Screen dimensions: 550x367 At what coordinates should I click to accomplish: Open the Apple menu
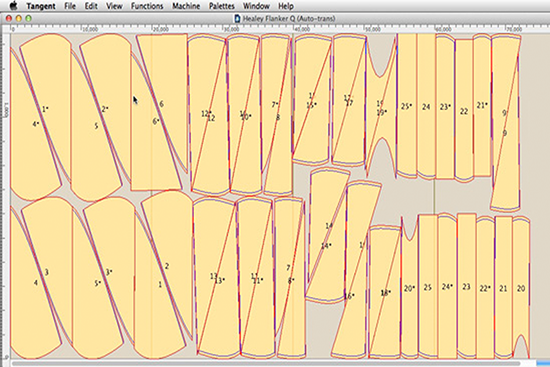13,5
